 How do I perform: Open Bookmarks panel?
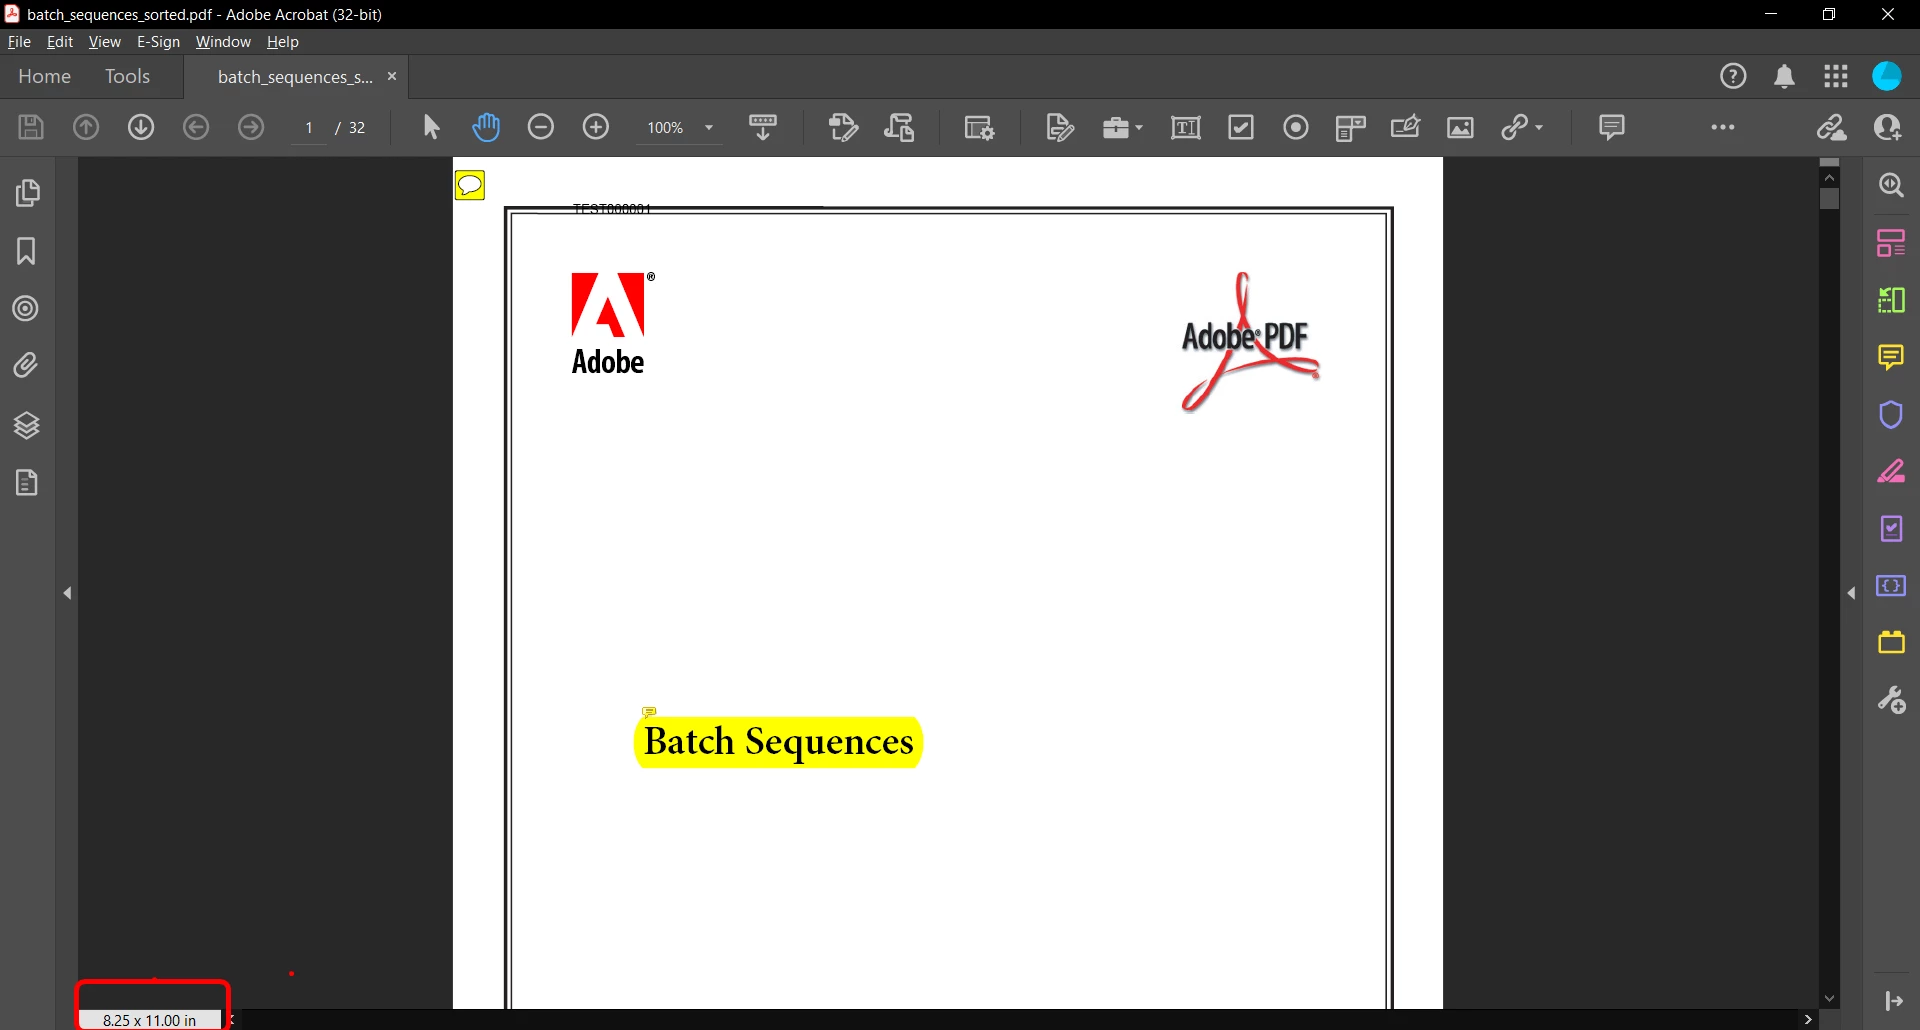27,251
